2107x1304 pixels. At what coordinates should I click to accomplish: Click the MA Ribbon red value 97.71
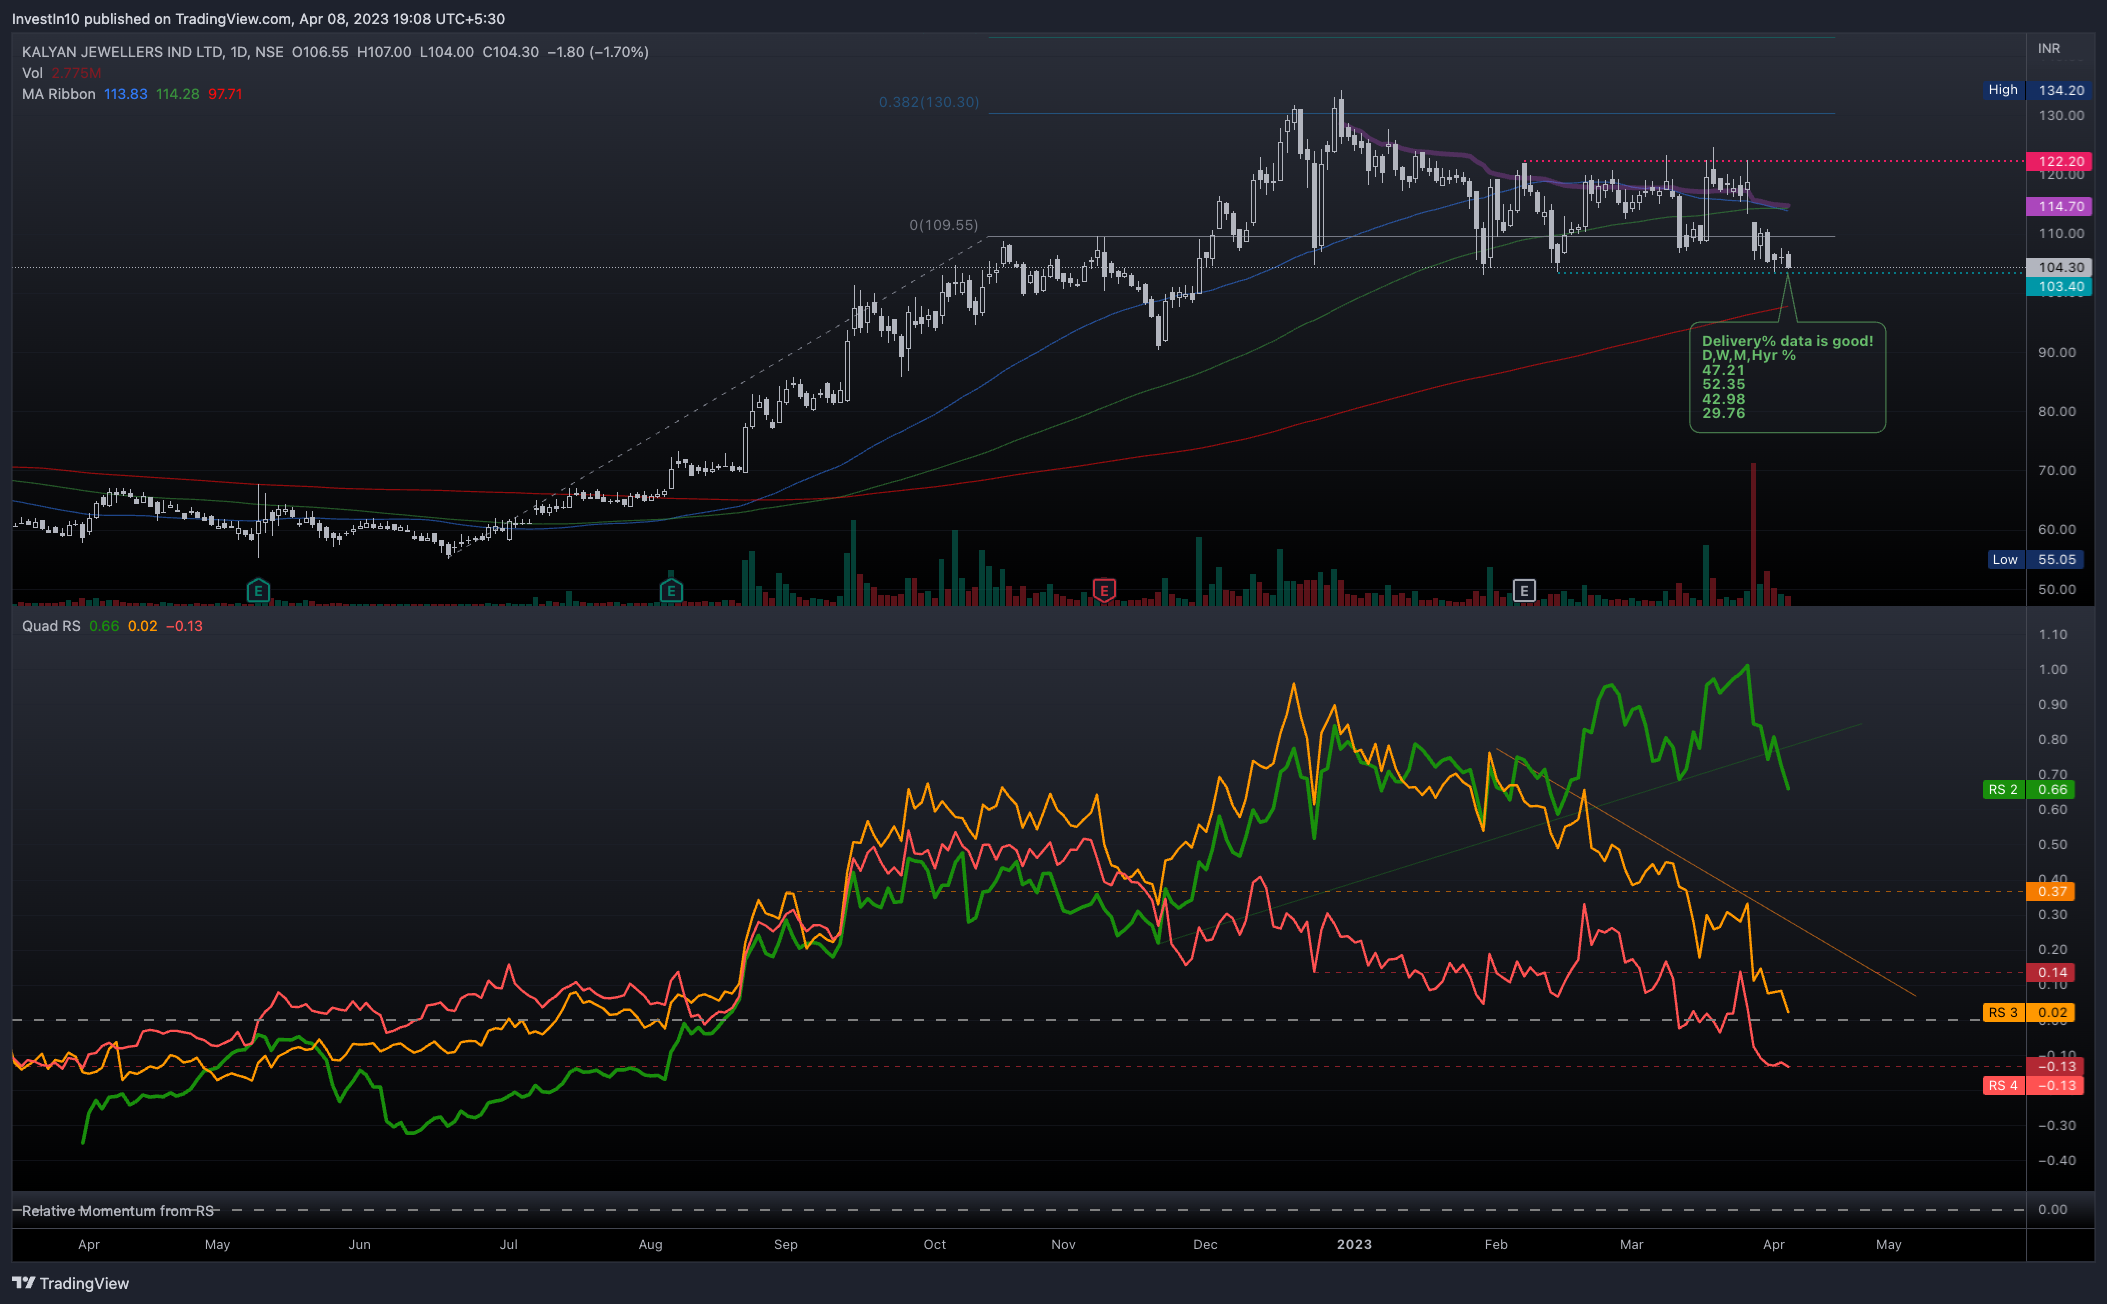point(225,94)
